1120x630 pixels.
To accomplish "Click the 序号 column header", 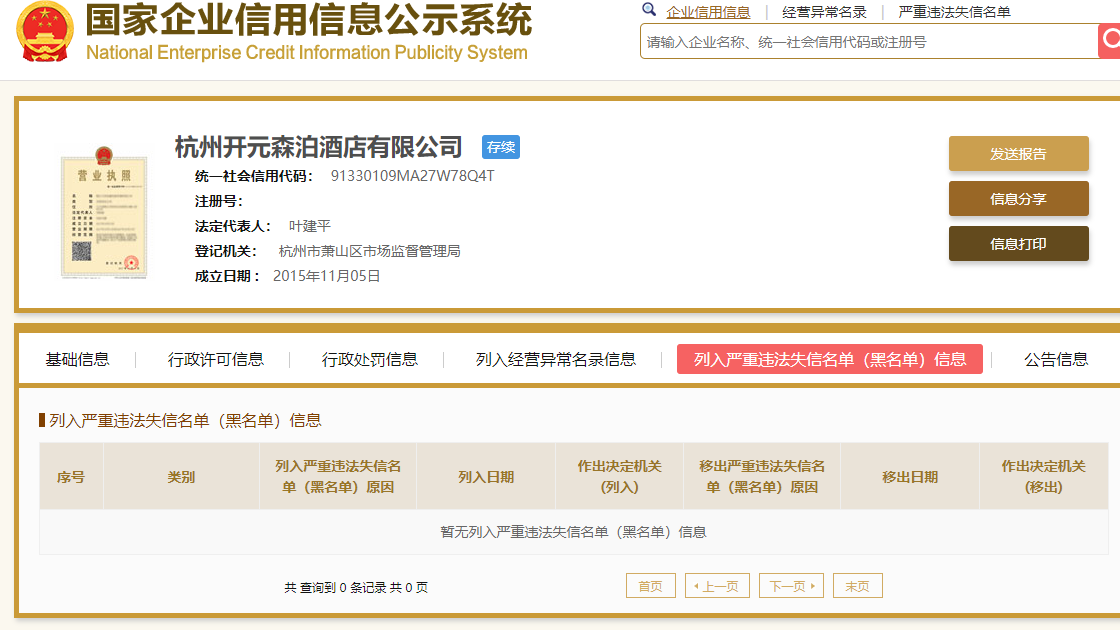I will coord(71,476).
